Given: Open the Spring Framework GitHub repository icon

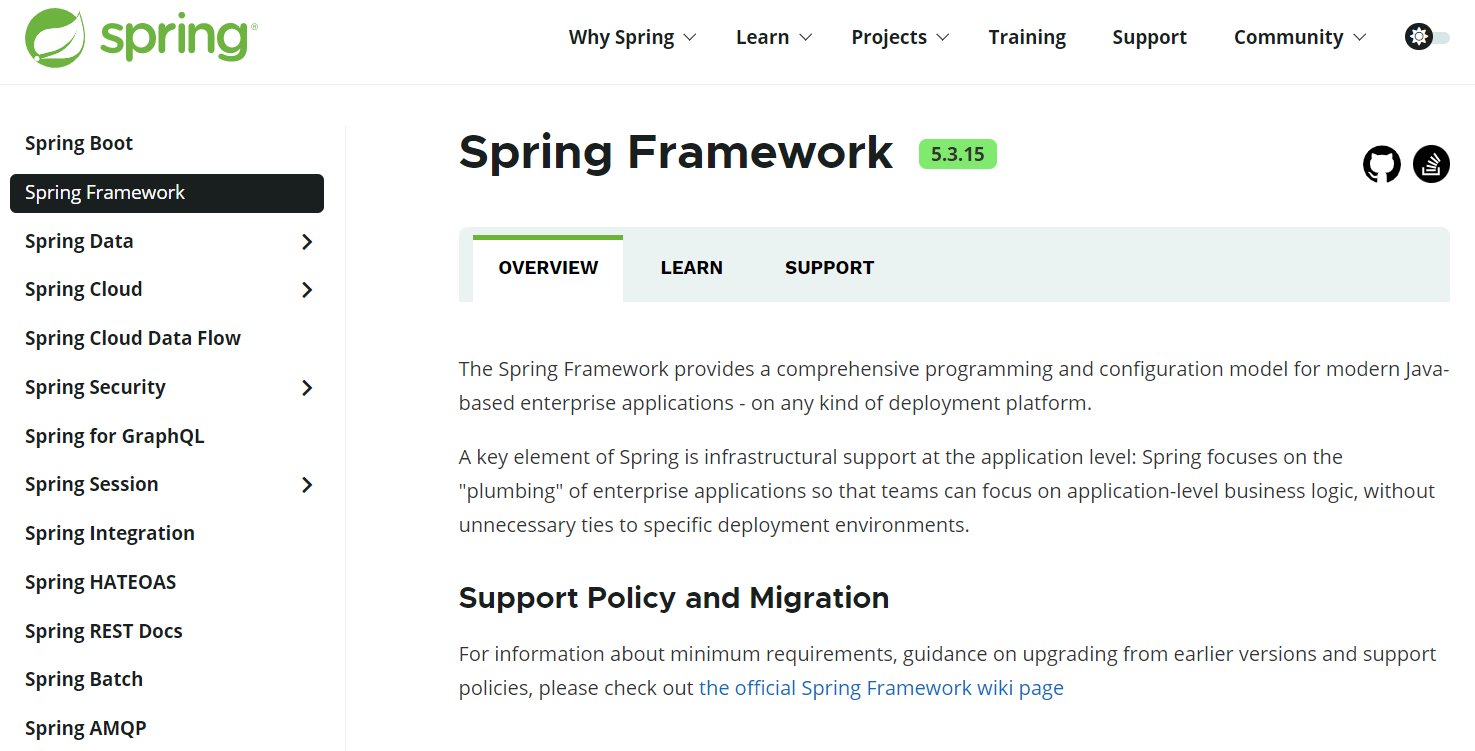Looking at the screenshot, I should tap(1381, 163).
